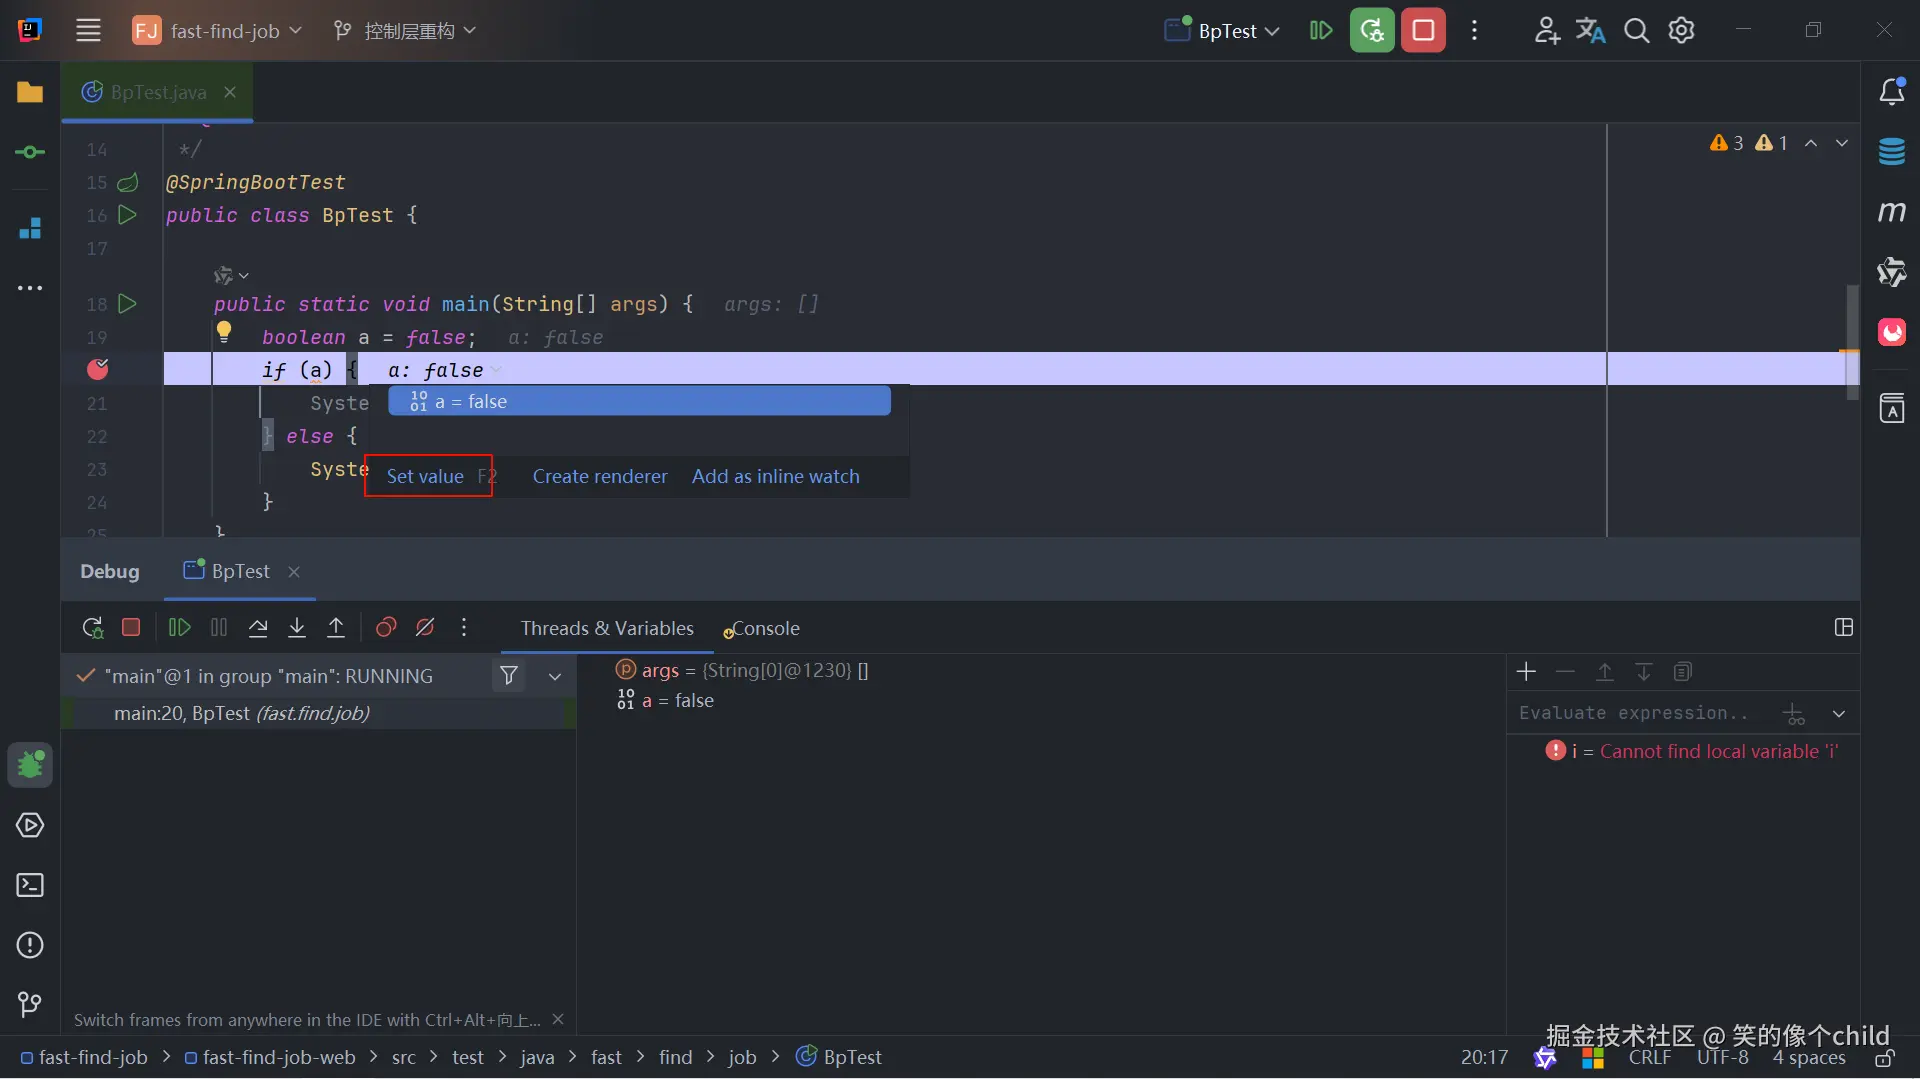This screenshot has height=1079, width=1920.
Task: Toggle read-only lock in status bar
Action: coord(1885,1057)
